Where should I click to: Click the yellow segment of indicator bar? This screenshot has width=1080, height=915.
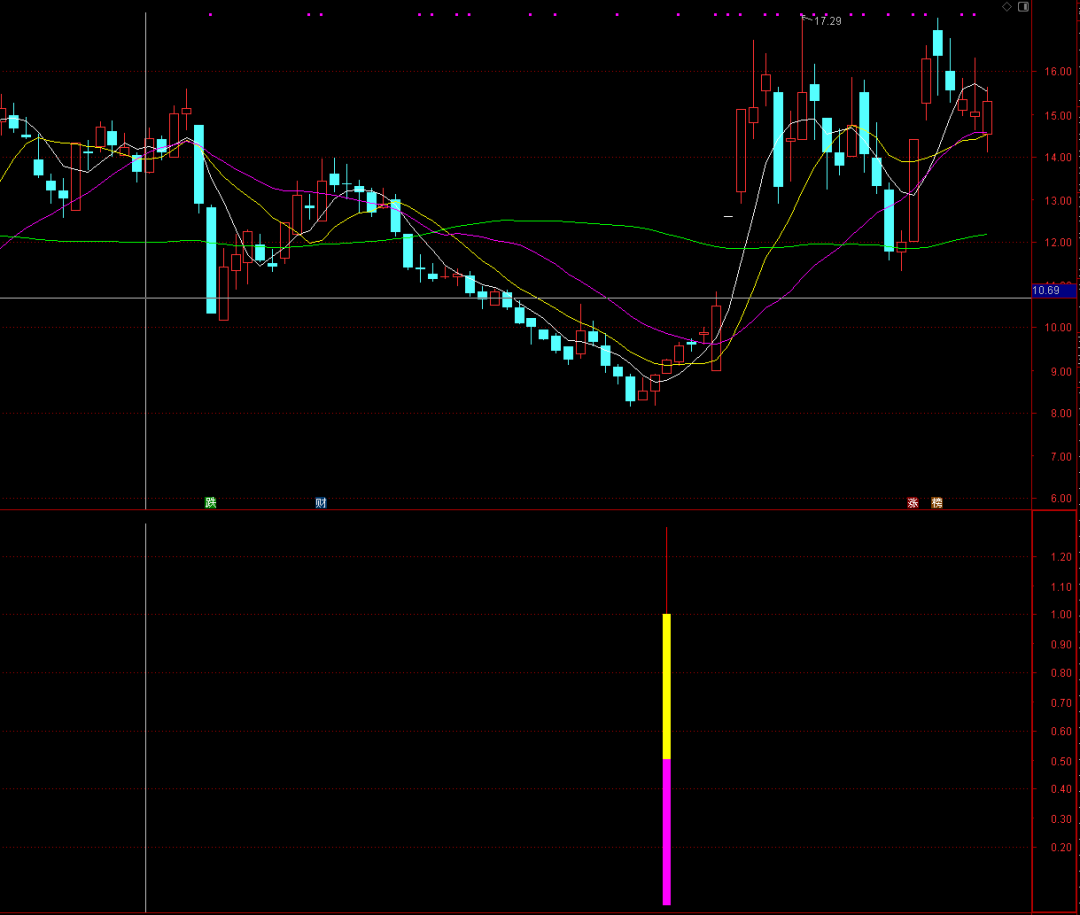click(667, 686)
